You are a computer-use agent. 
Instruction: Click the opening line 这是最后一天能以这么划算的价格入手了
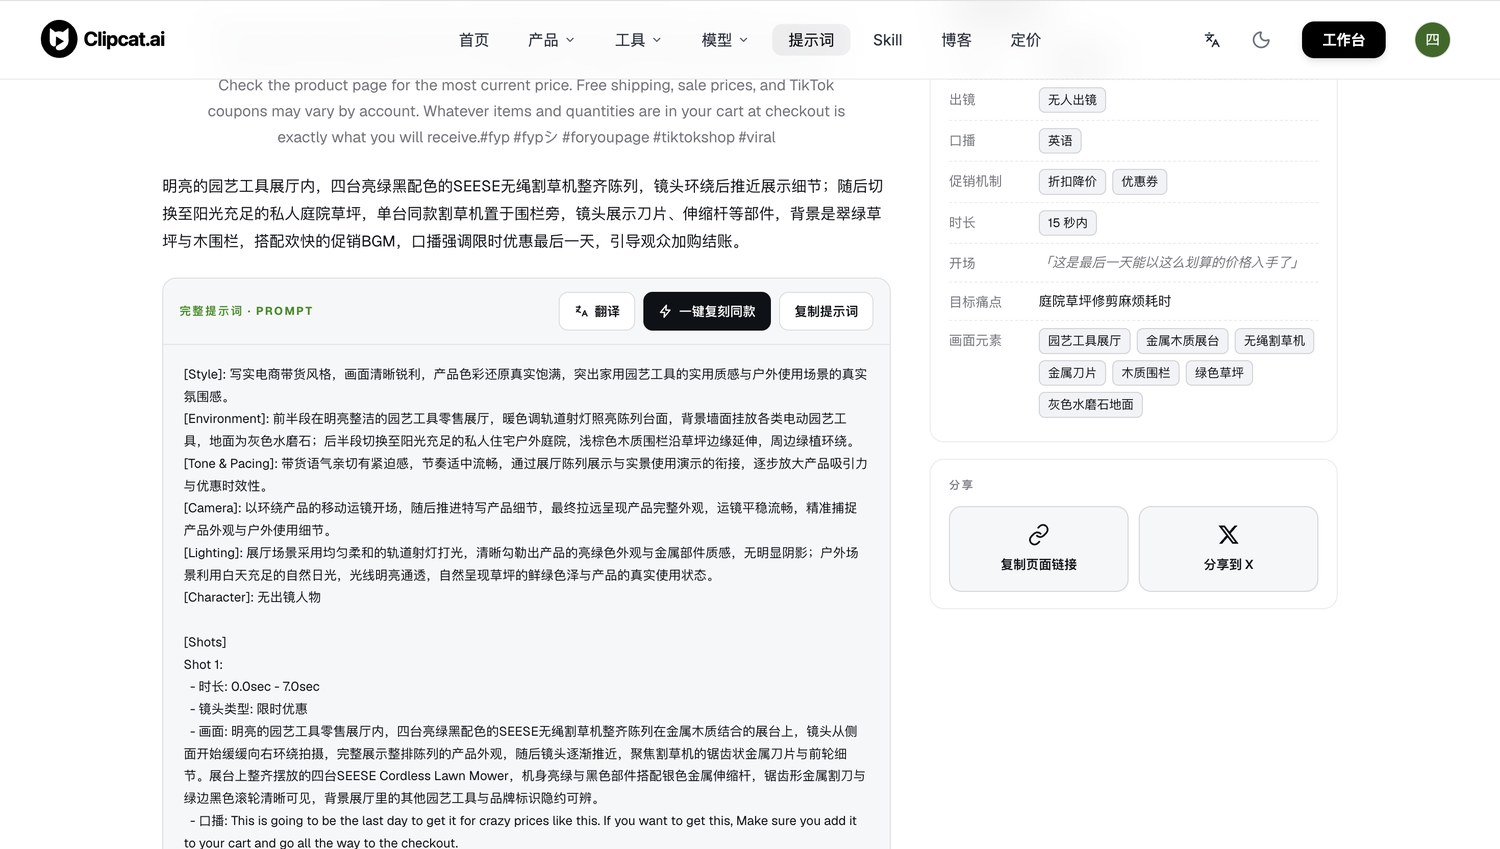pyautogui.click(x=1170, y=262)
